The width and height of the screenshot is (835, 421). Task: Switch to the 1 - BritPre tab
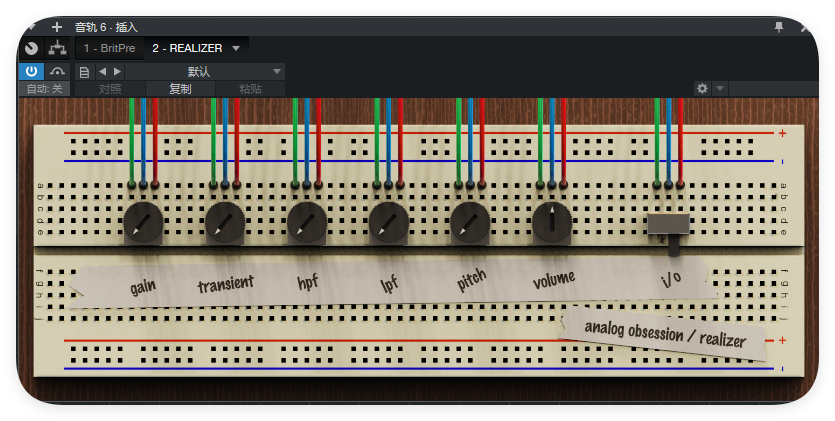(109, 48)
